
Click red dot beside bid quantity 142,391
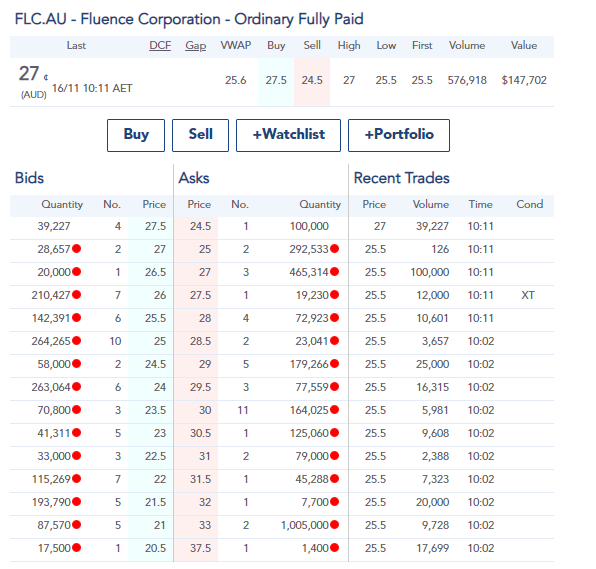pos(76,318)
